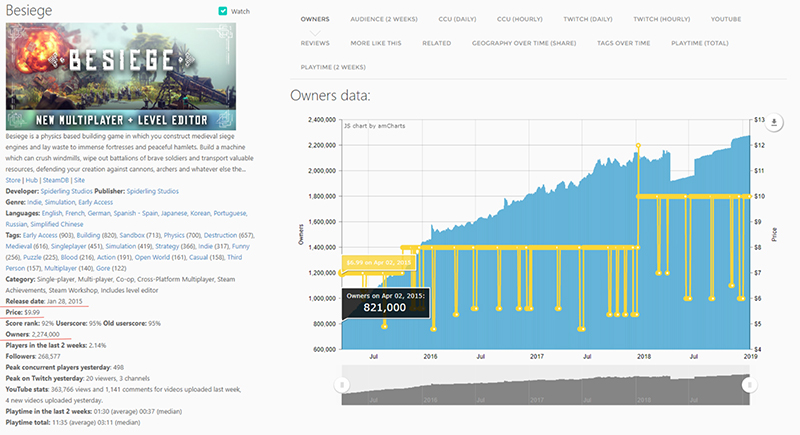Click the English language link
Viewport: 800px width, 435px height.
click(52, 213)
